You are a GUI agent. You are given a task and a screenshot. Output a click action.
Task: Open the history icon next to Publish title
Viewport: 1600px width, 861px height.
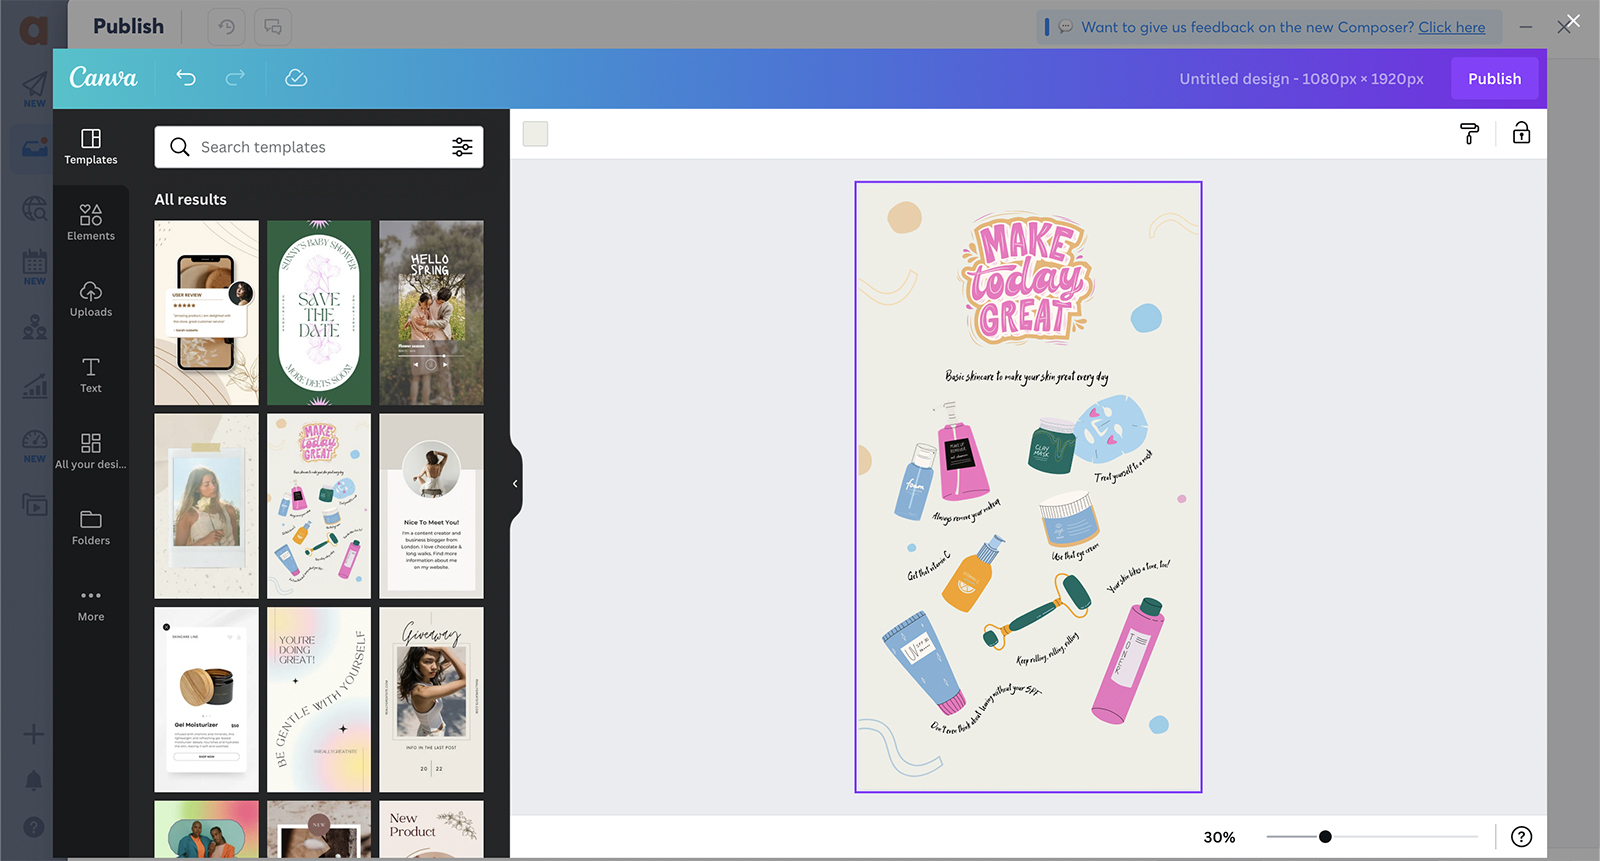[x=226, y=27]
